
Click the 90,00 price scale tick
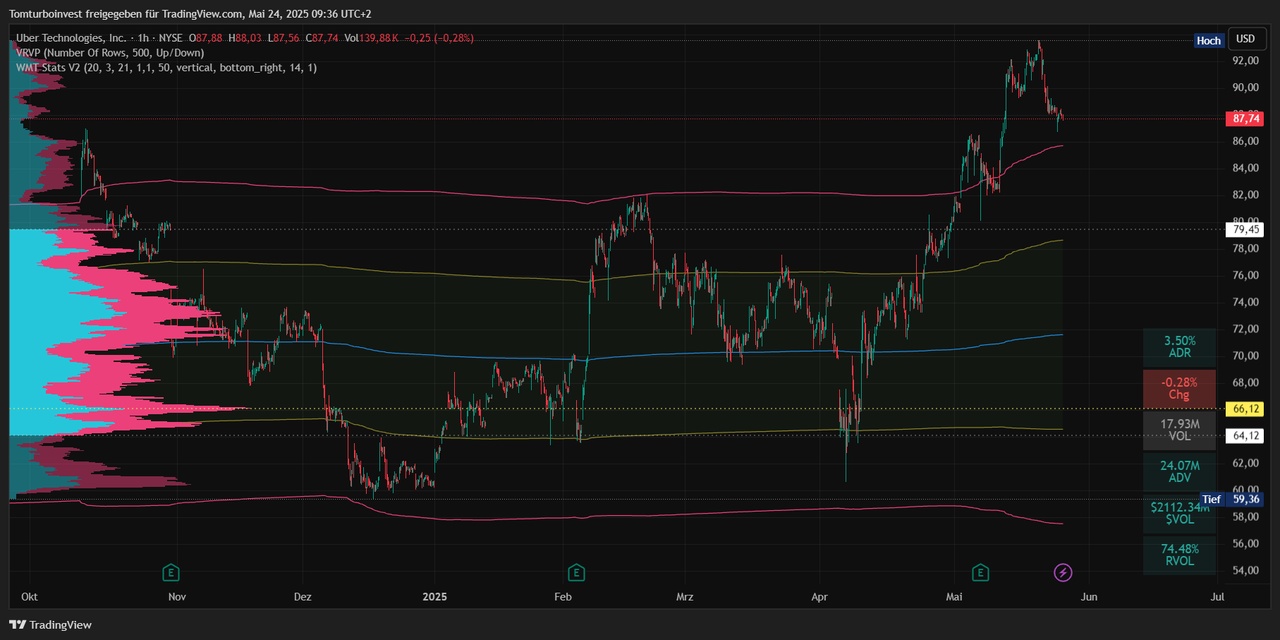pos(1245,87)
